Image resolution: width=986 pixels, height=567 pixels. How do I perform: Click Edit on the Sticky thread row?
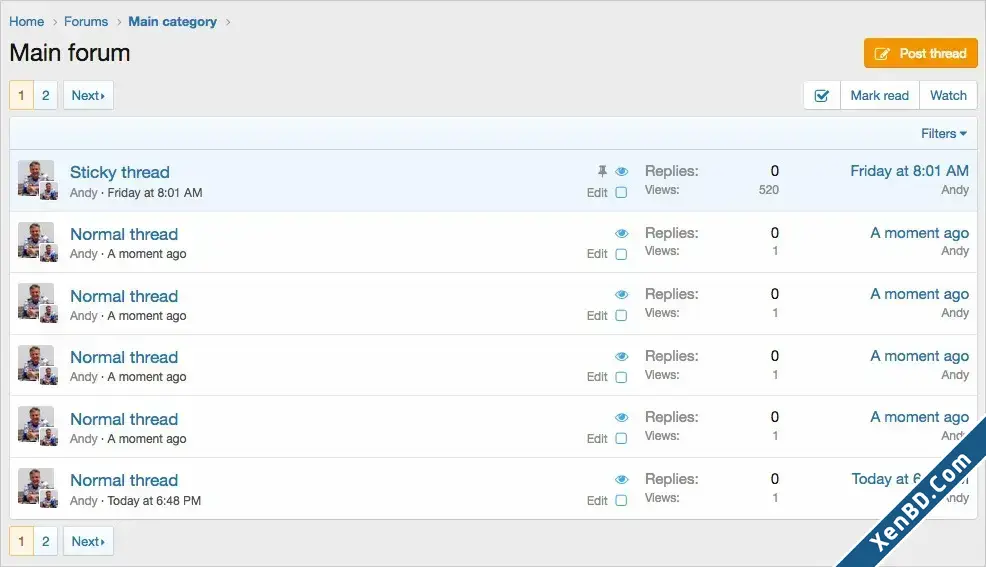point(597,193)
